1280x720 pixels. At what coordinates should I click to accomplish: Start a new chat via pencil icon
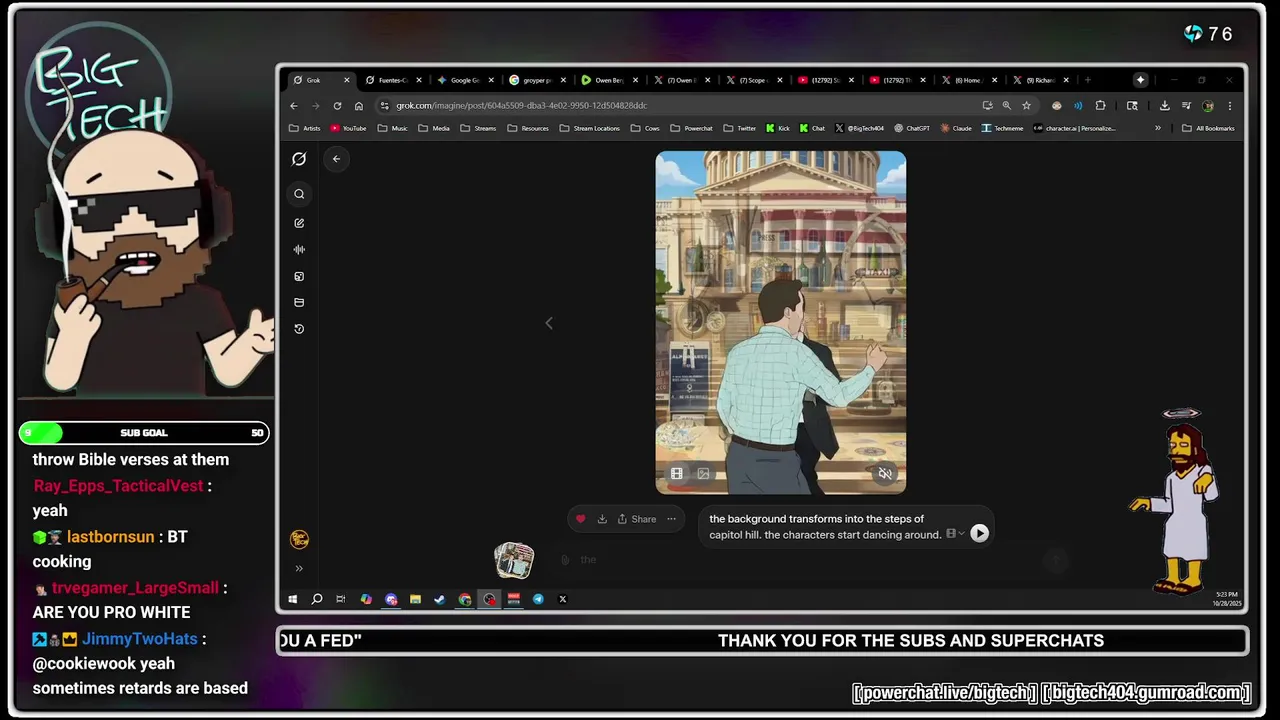(299, 223)
